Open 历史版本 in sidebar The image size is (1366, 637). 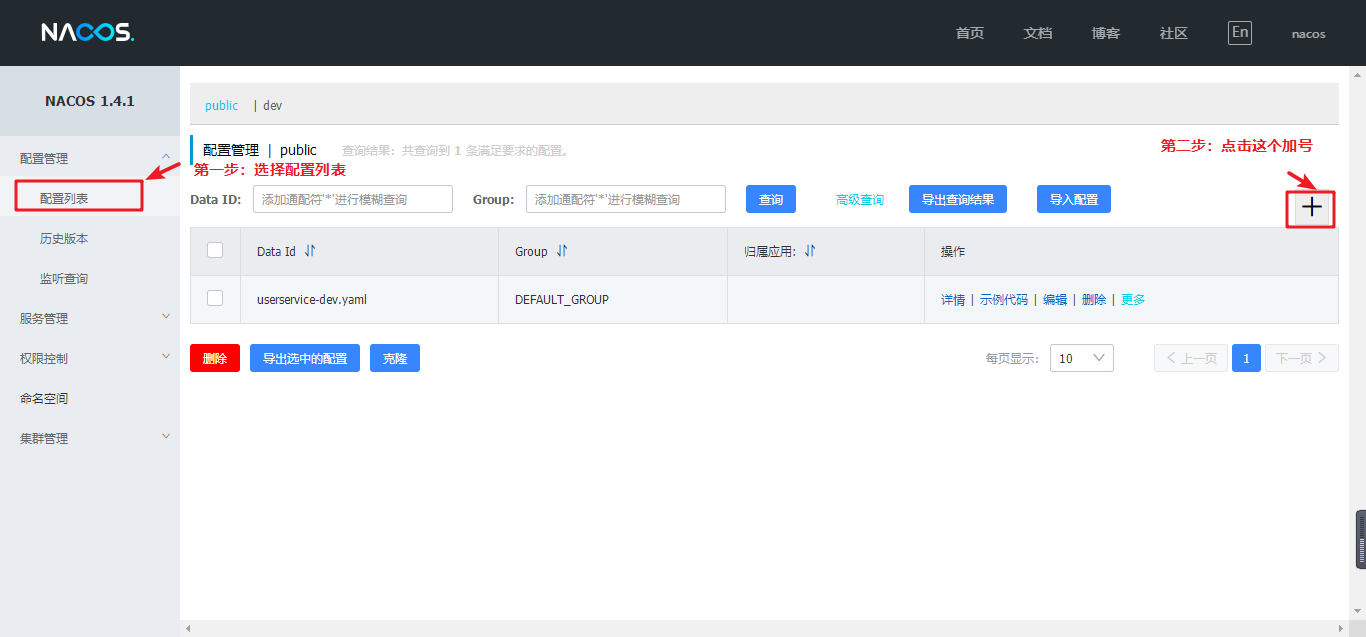[x=64, y=238]
